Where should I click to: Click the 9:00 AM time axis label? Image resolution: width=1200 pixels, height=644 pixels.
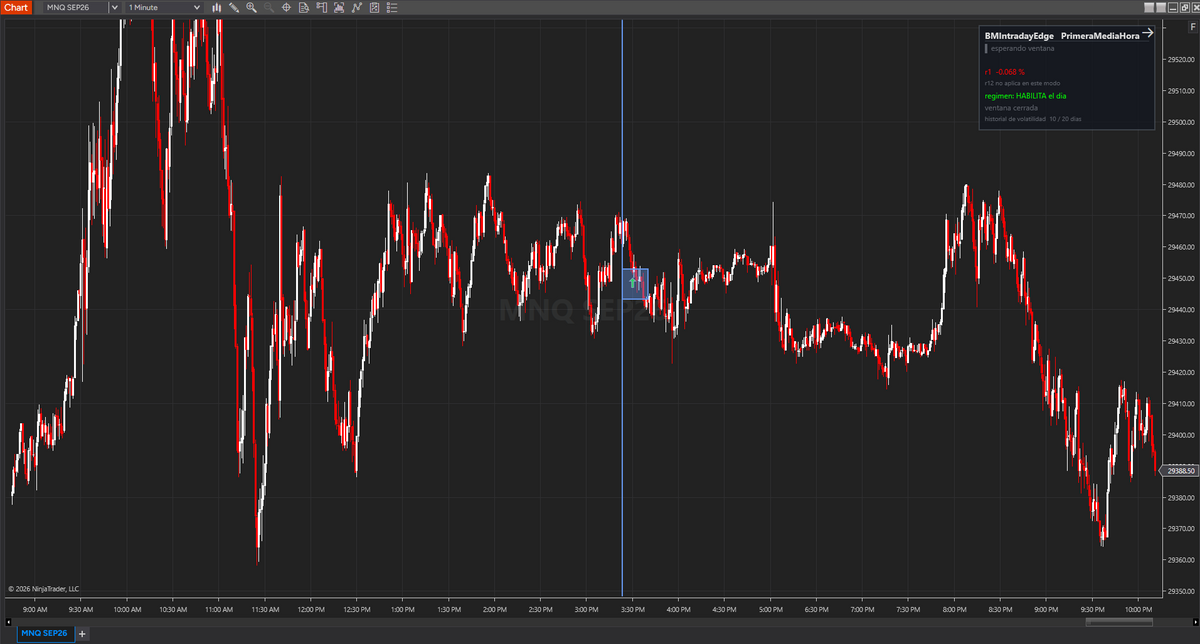click(35, 608)
